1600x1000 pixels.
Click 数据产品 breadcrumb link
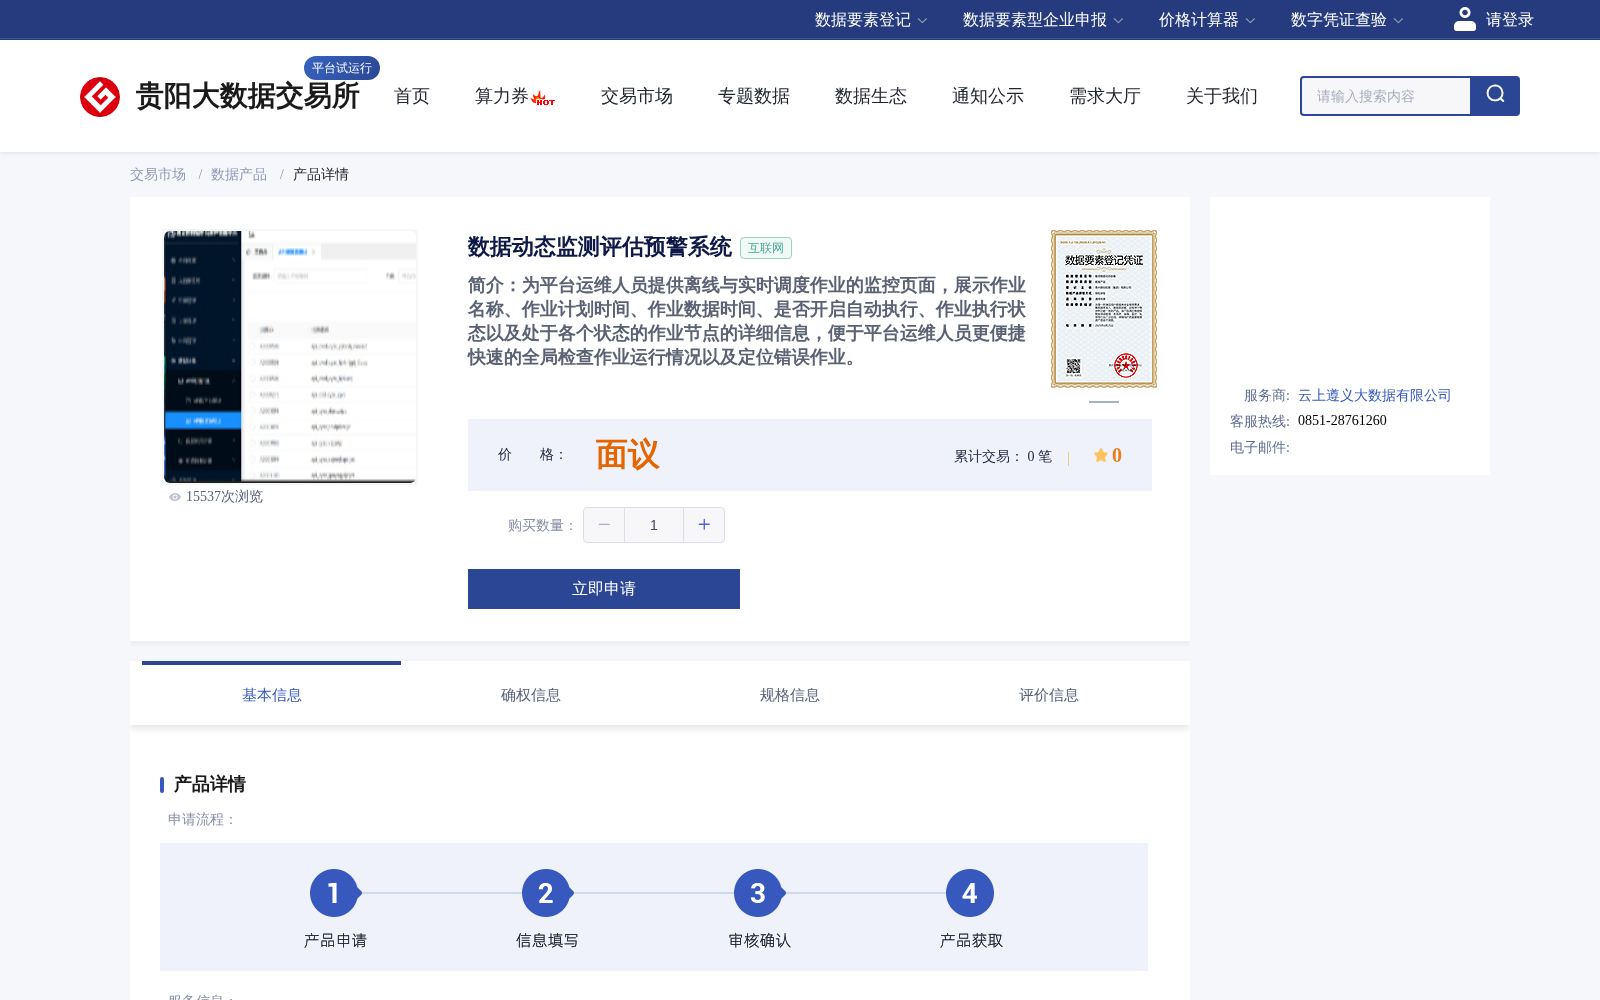239,175
